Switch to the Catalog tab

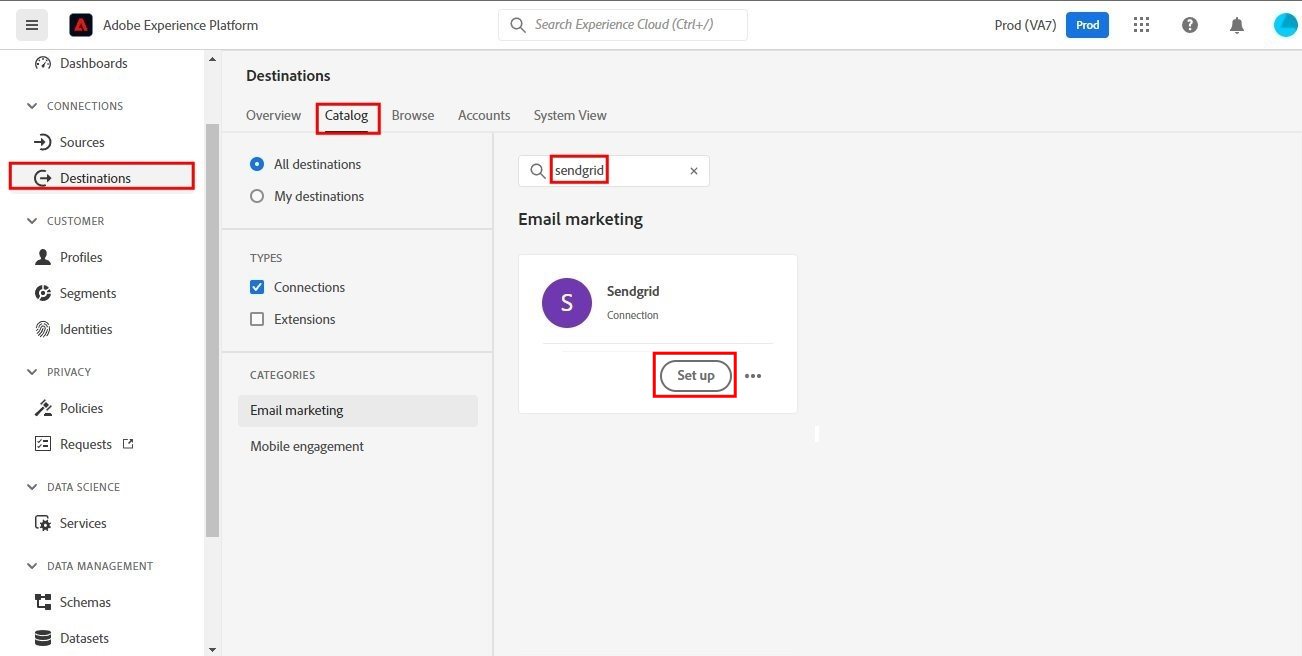point(346,115)
